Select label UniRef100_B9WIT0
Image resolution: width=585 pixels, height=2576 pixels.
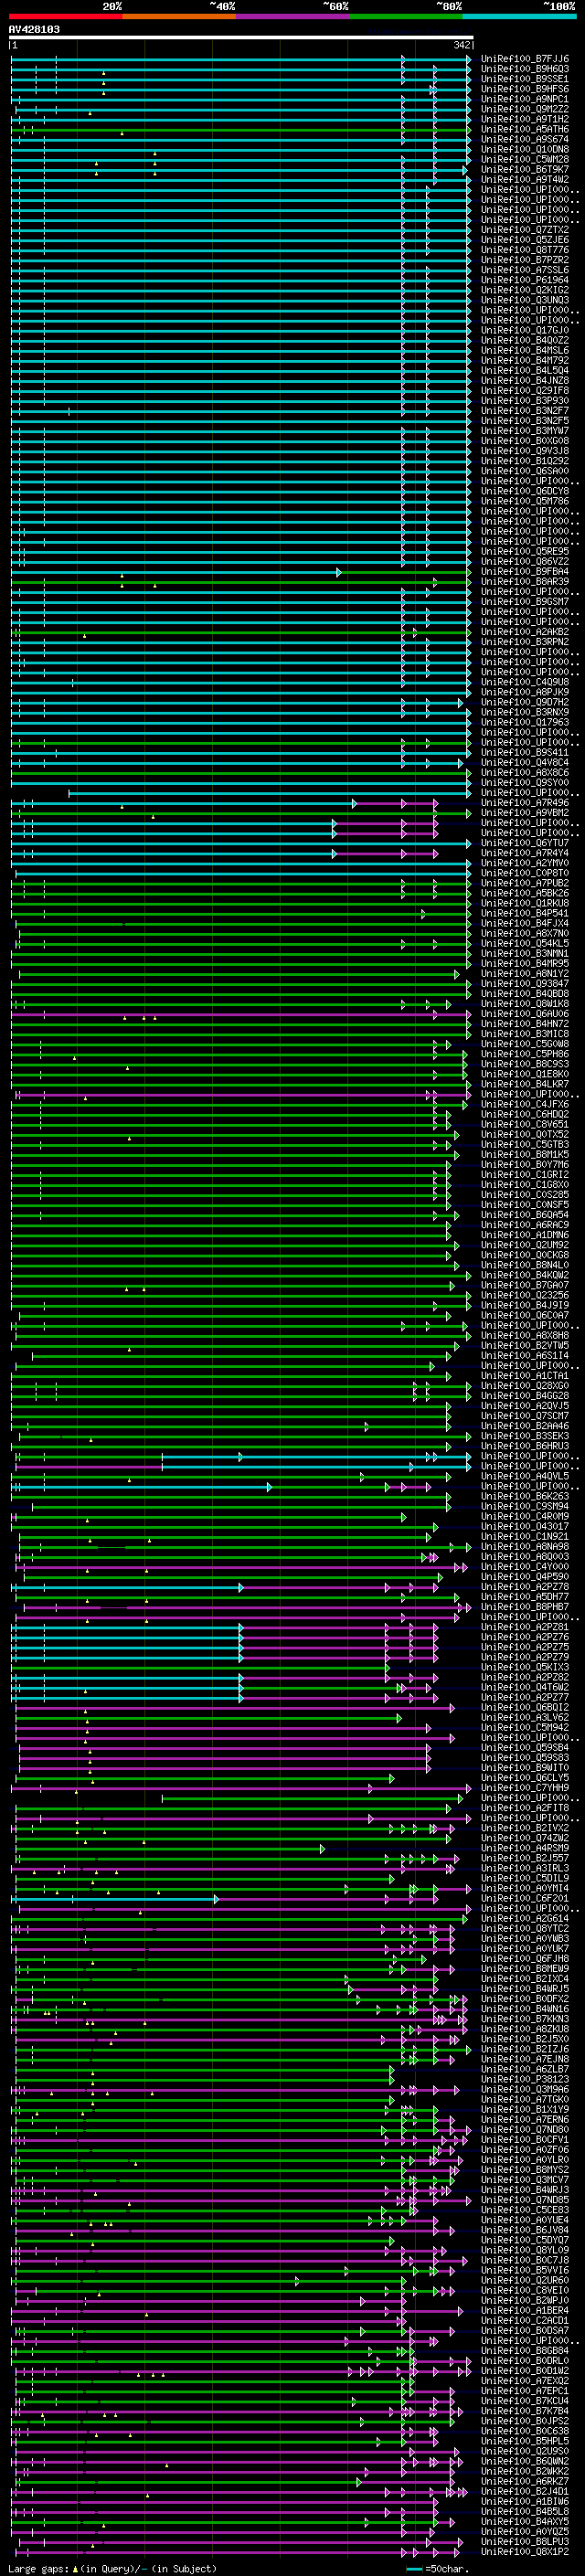click(525, 1768)
